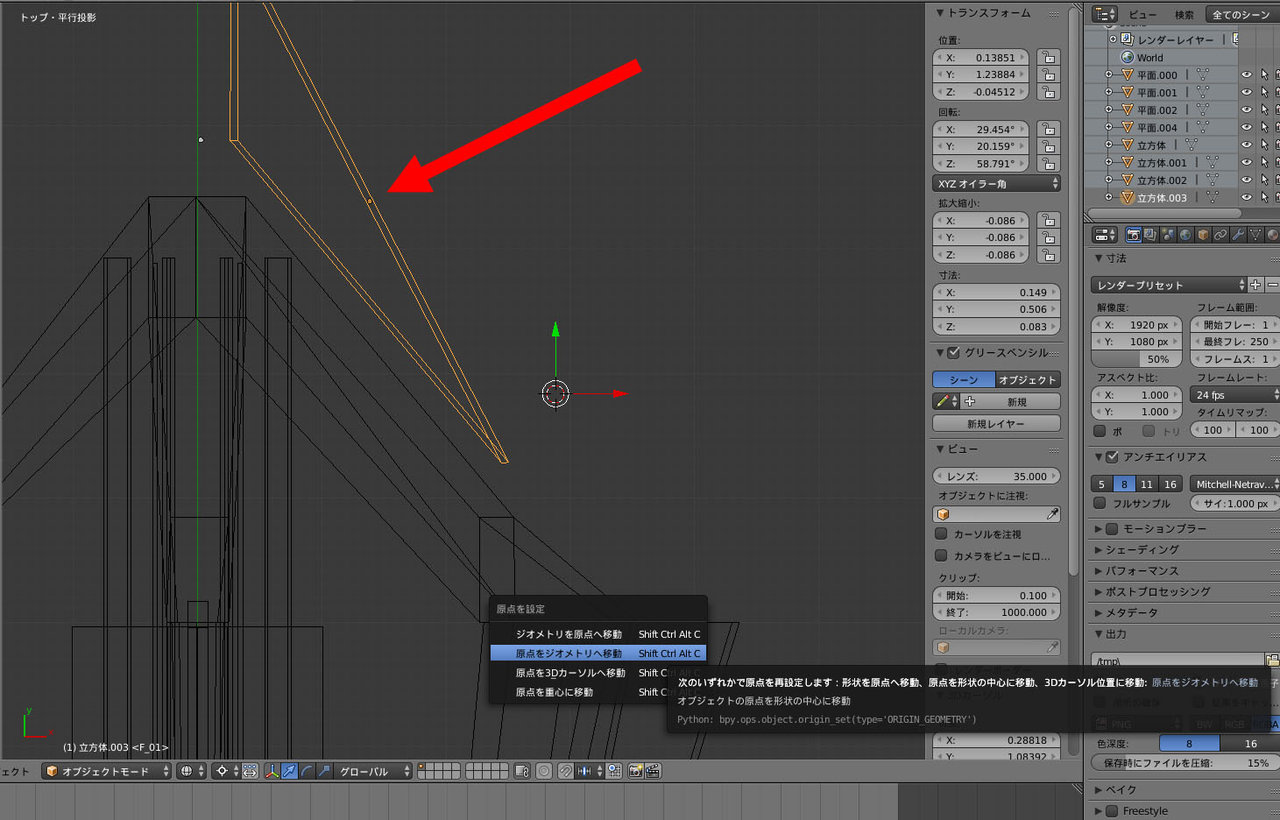Choose 原点を重心に移動 from menu
This screenshot has height=820, width=1280.
[598, 691]
